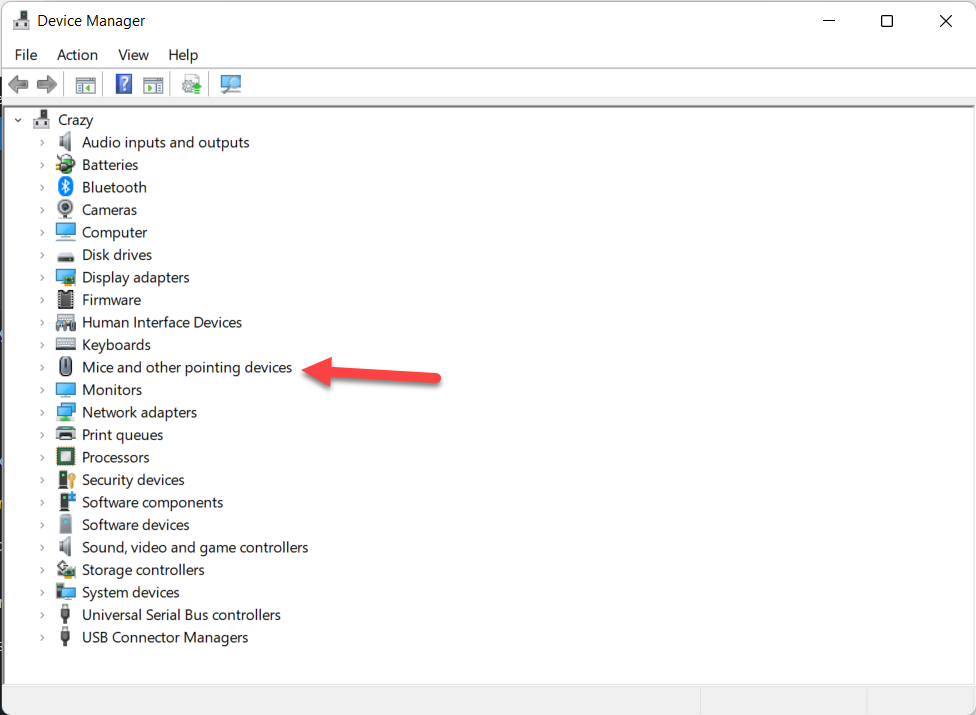976x715 pixels.
Task: Click the Batteries category icon
Action: (x=66, y=165)
